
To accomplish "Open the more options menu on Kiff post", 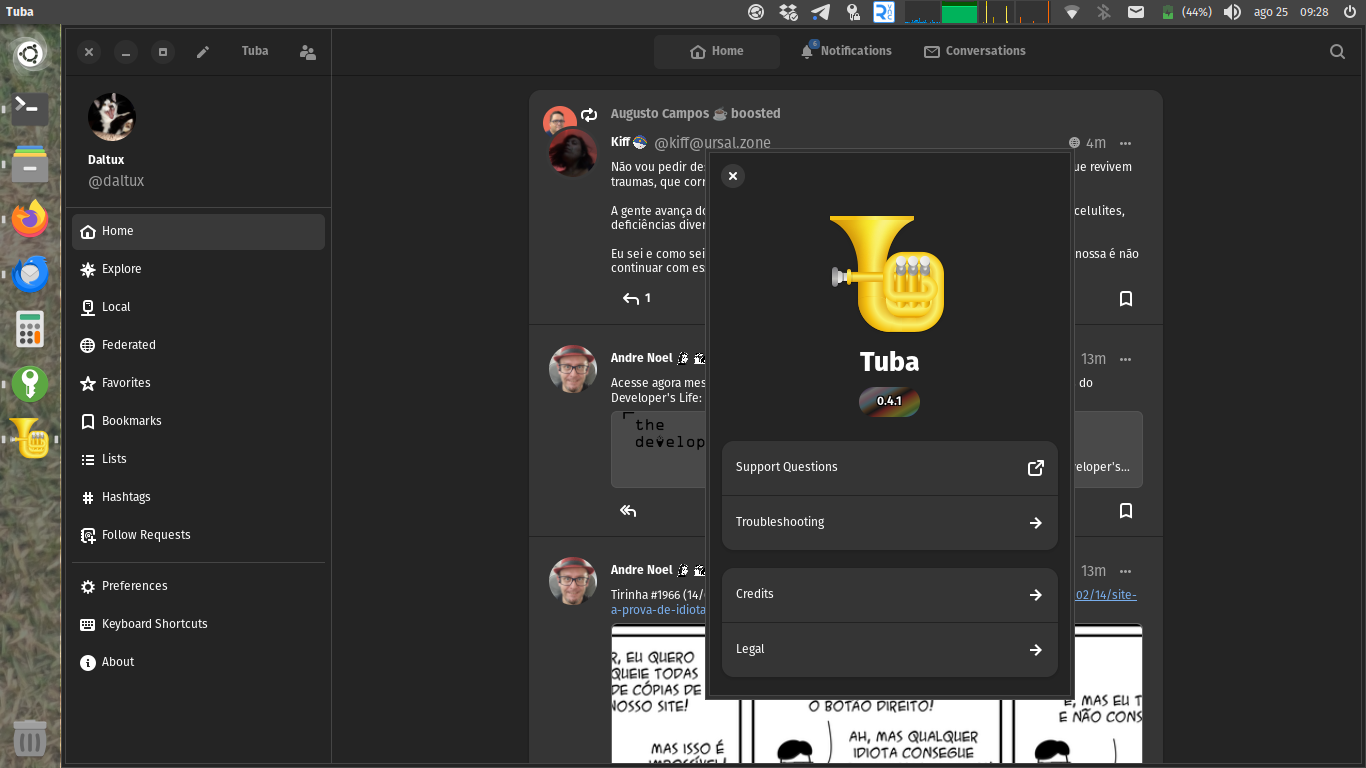I will coord(1125,143).
